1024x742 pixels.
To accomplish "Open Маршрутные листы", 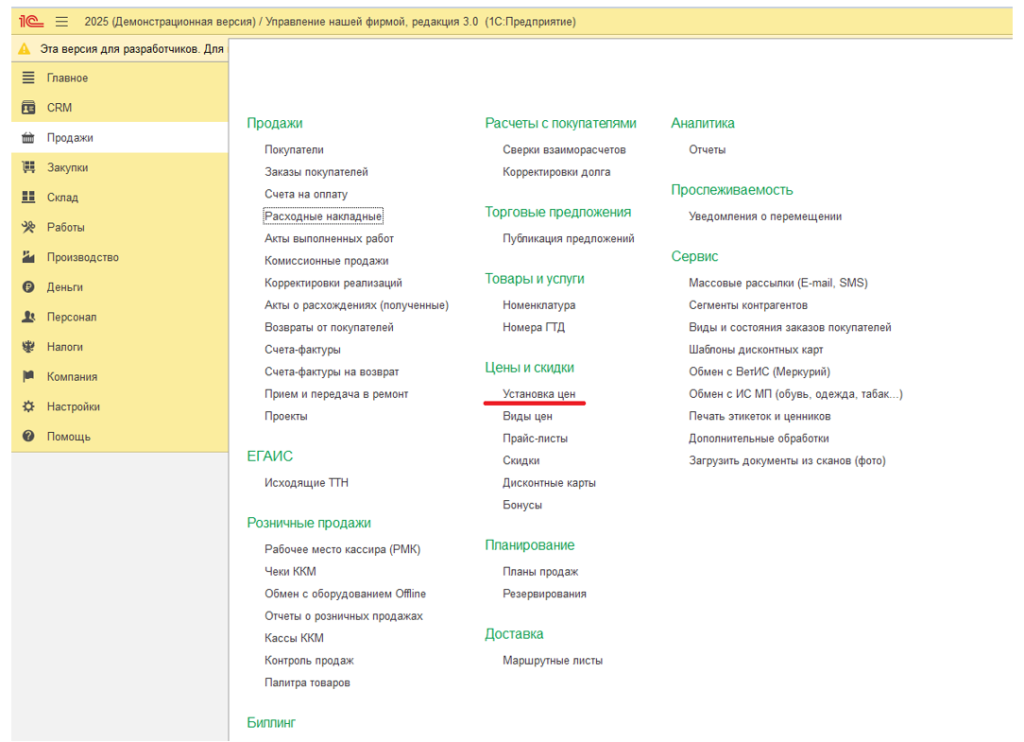I will 552,660.
